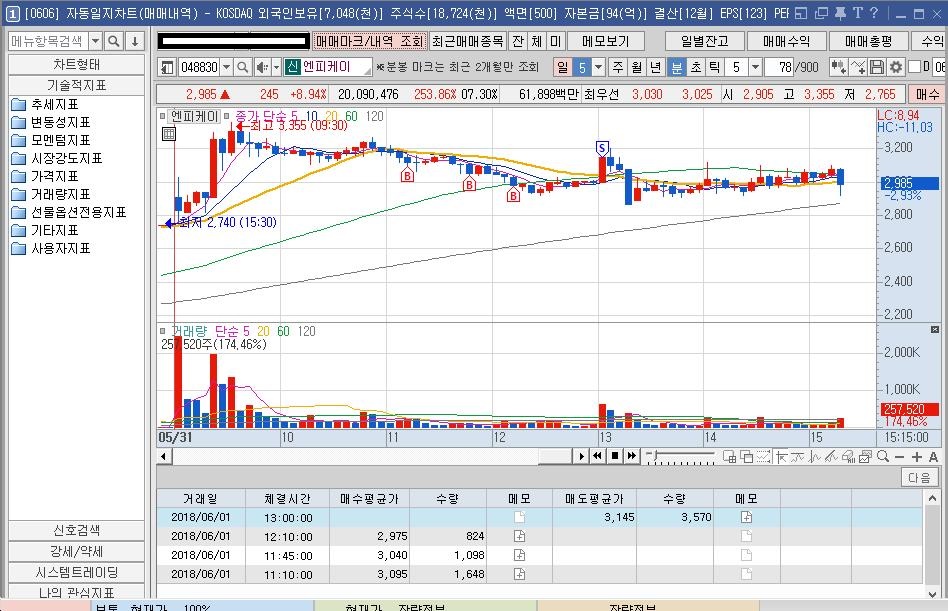948x611 pixels.
Task: Select the 일 (daily) period toggle
Action: click(563, 67)
